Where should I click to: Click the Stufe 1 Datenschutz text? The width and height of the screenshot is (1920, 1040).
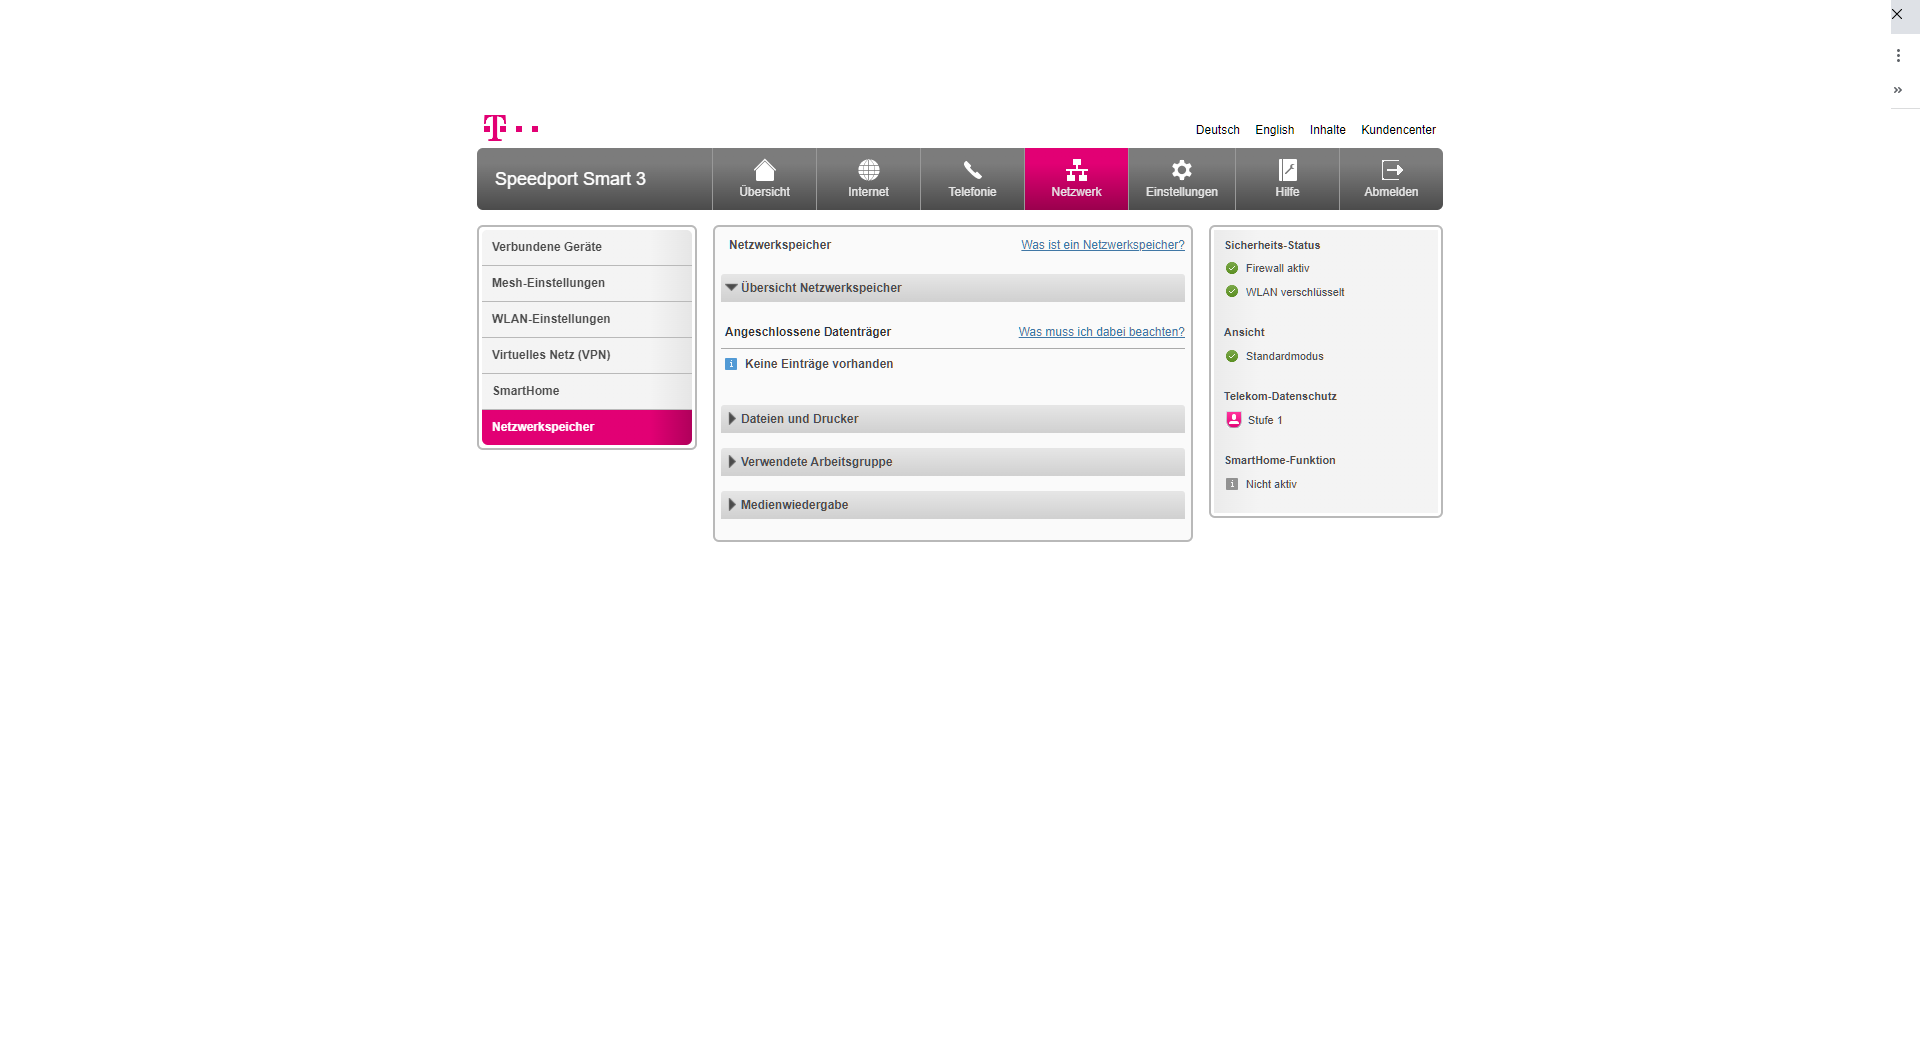coord(1265,420)
